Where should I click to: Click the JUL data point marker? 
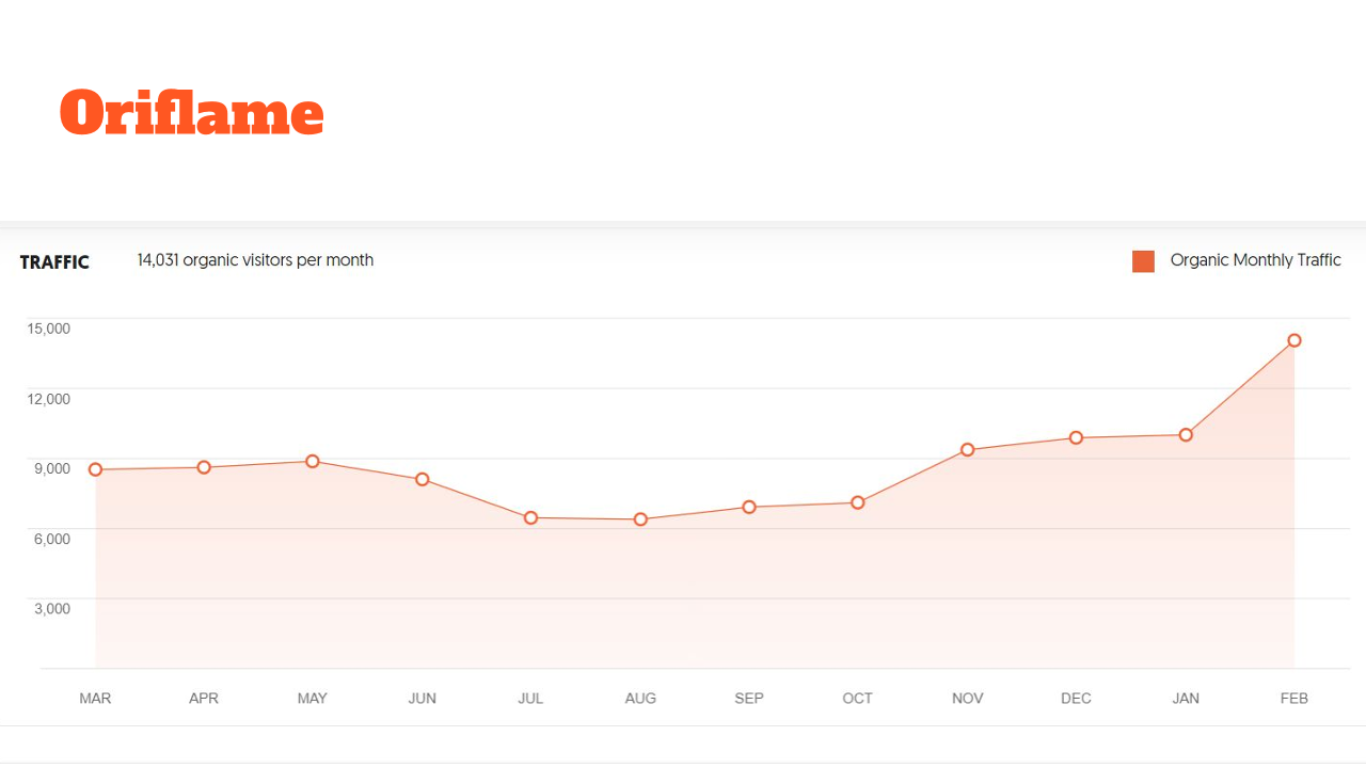pos(531,518)
